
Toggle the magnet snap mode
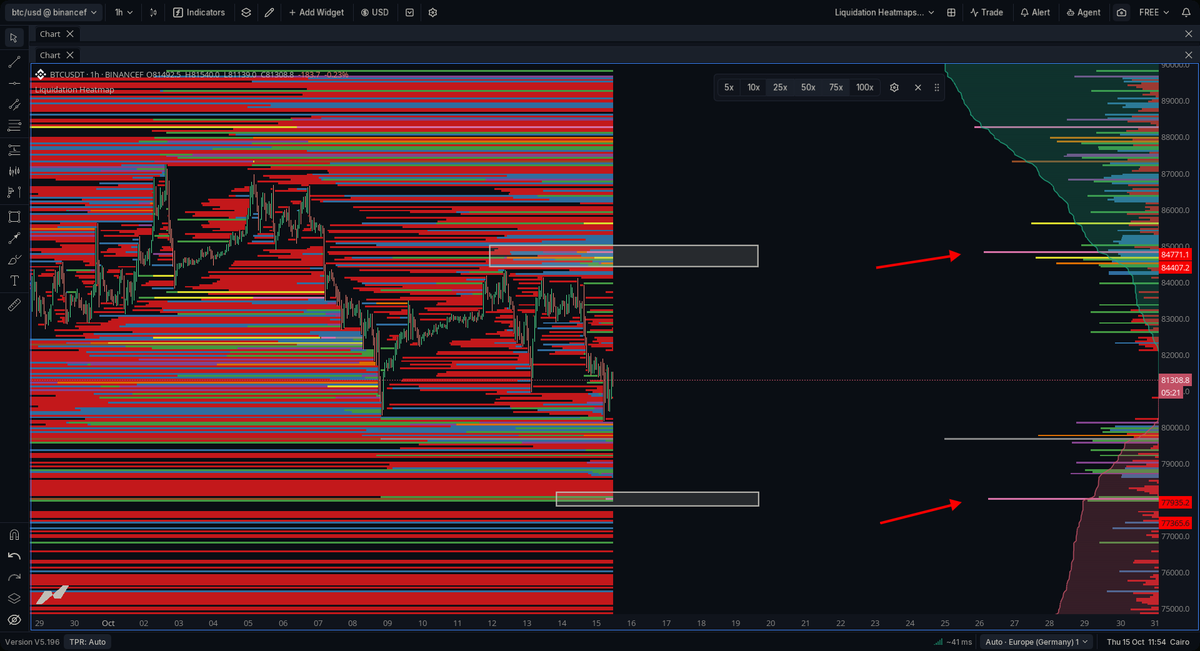(14, 534)
